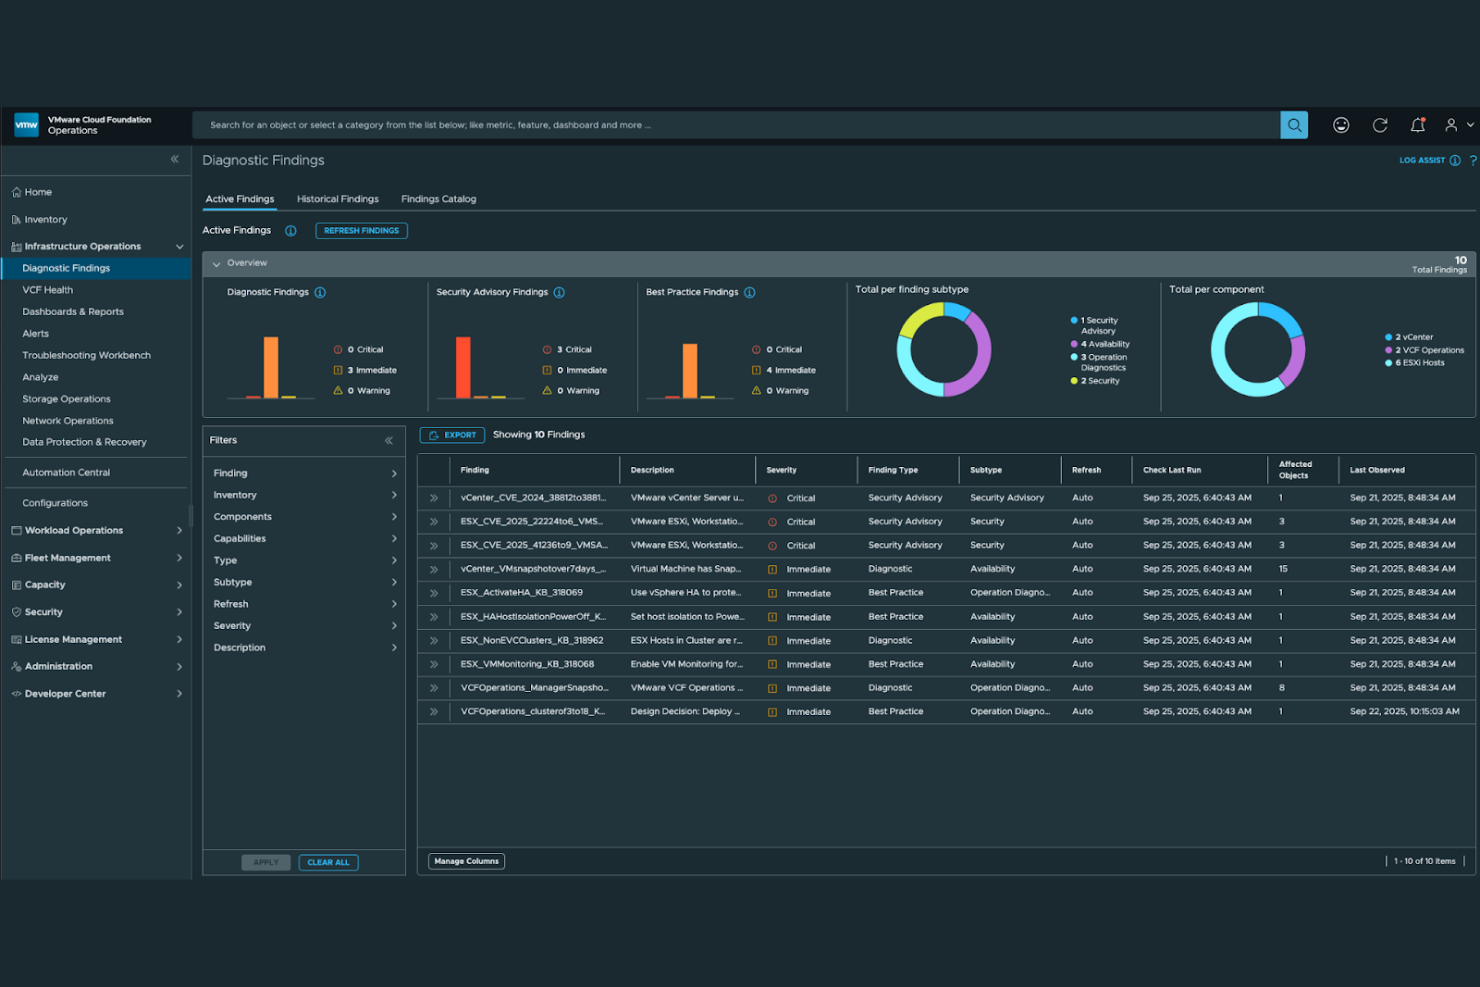Click the Total per component donut chart
Image resolution: width=1480 pixels, height=987 pixels.
click(x=1259, y=350)
